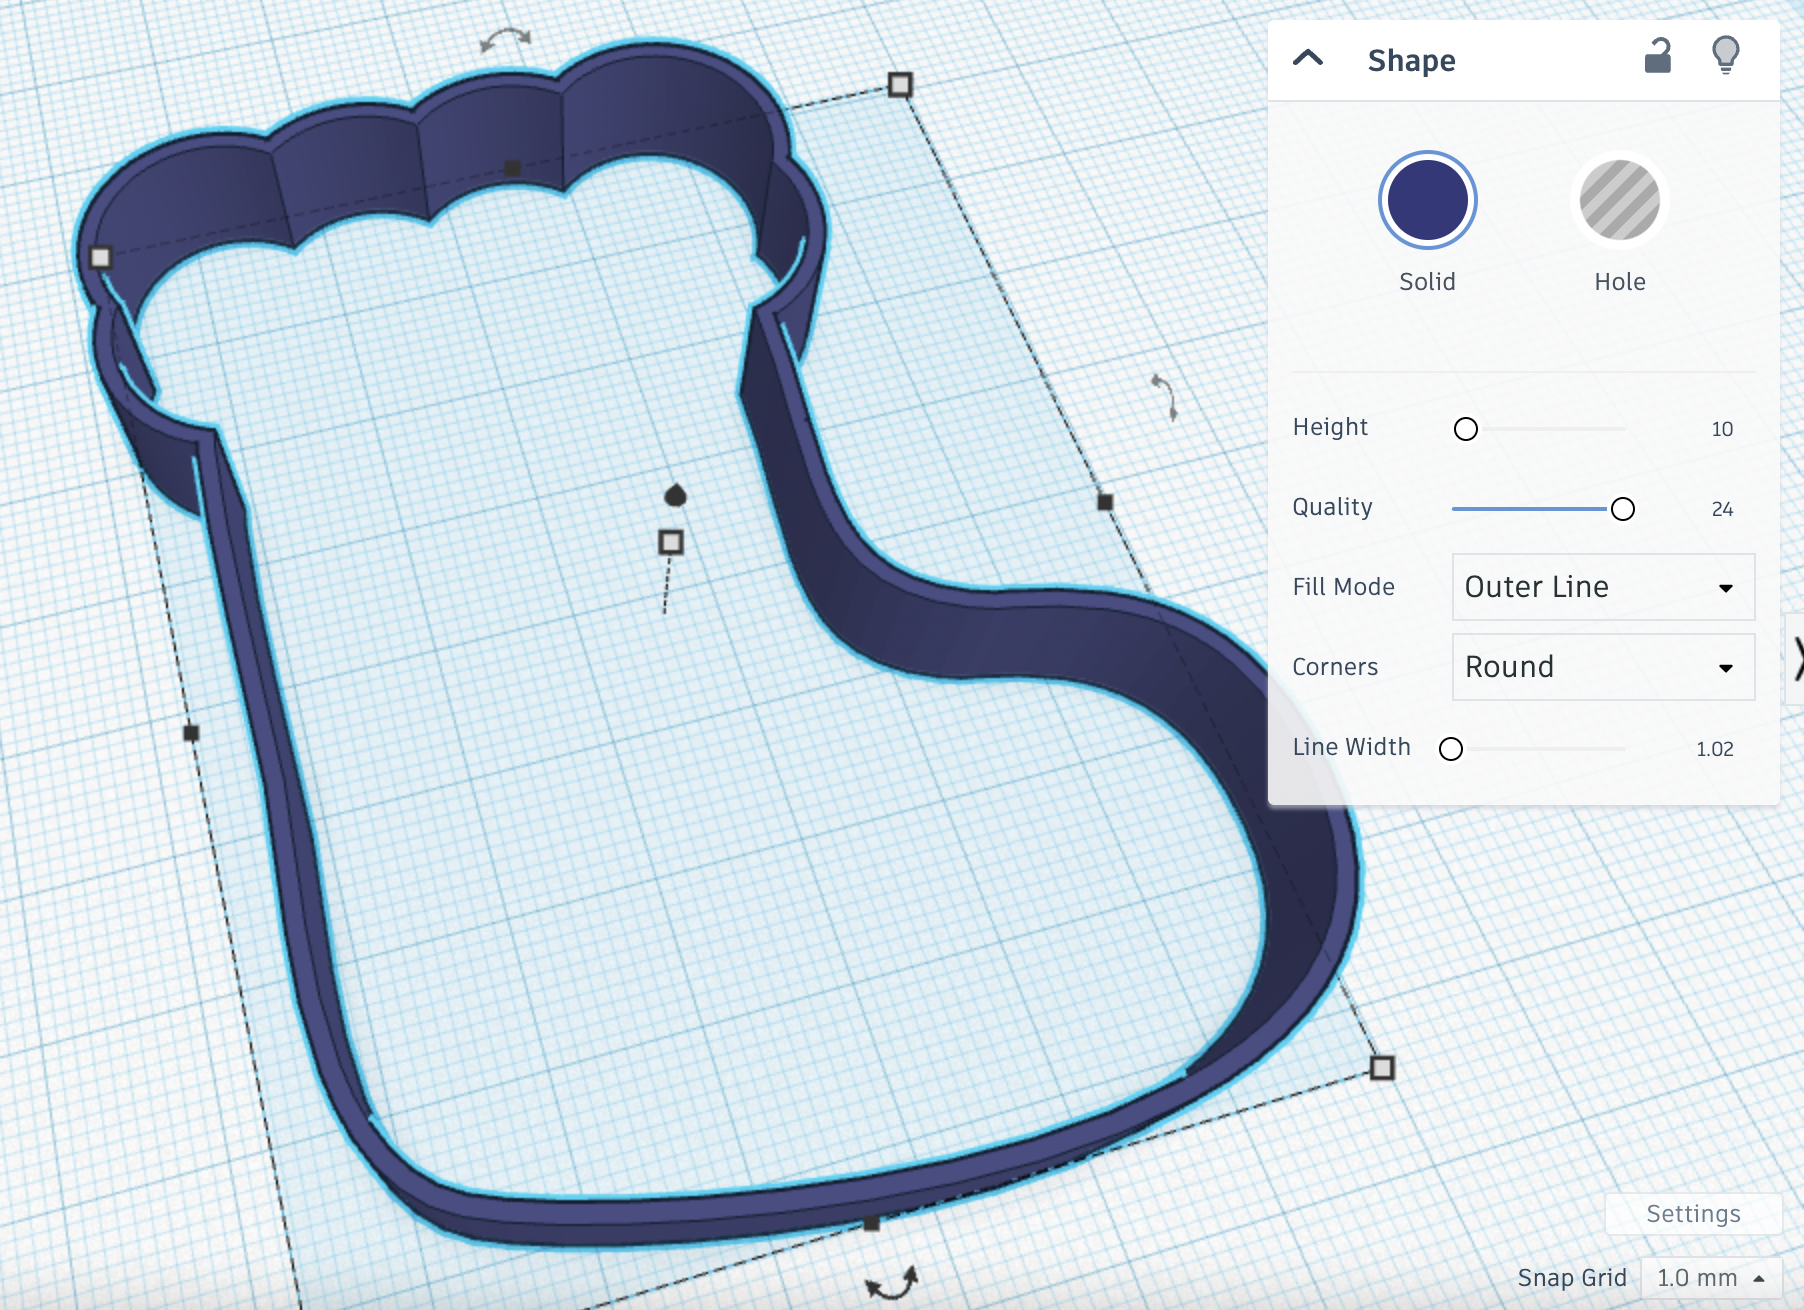Click the top rotation arrow handle above shape
This screenshot has height=1310, width=1804.
tap(506, 40)
